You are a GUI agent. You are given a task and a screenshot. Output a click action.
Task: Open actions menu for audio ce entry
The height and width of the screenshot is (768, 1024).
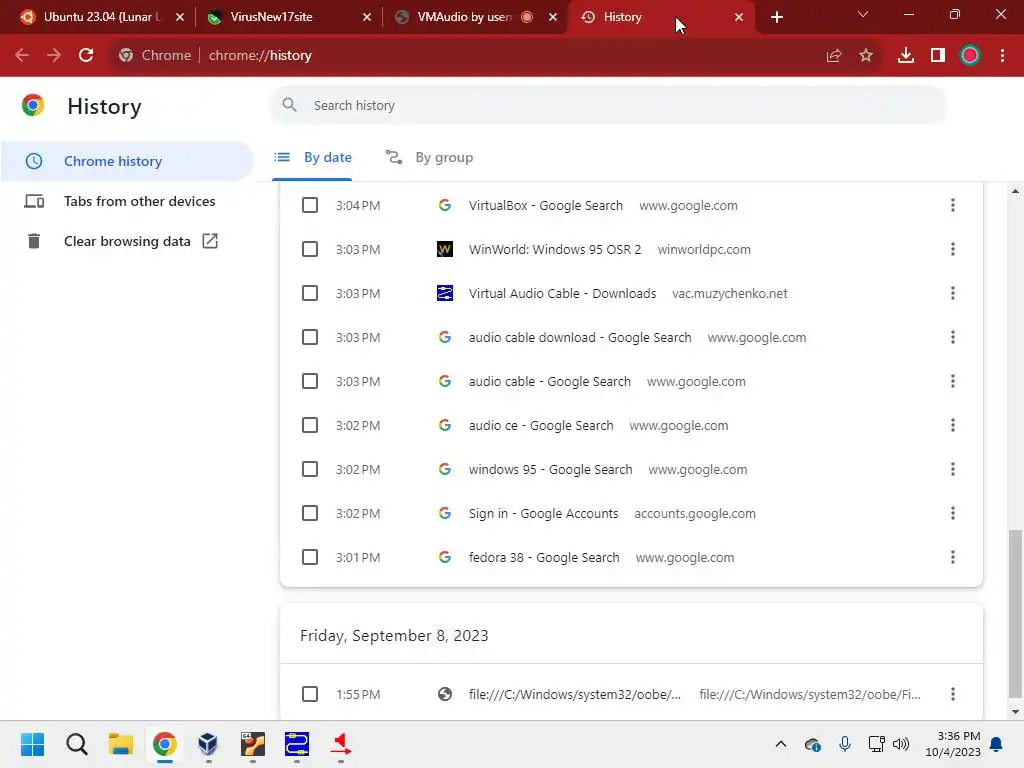click(953, 425)
